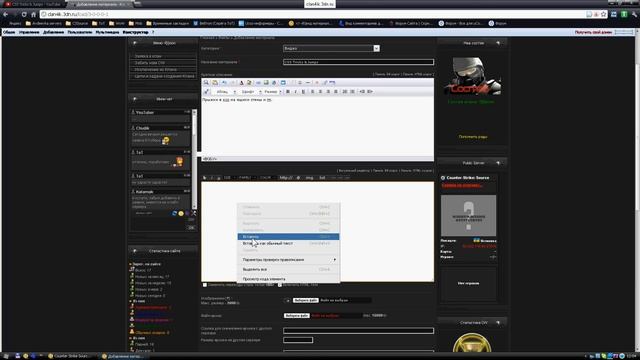Click the browser back button
Viewport: 640px width, 360px height.
click(6, 14)
